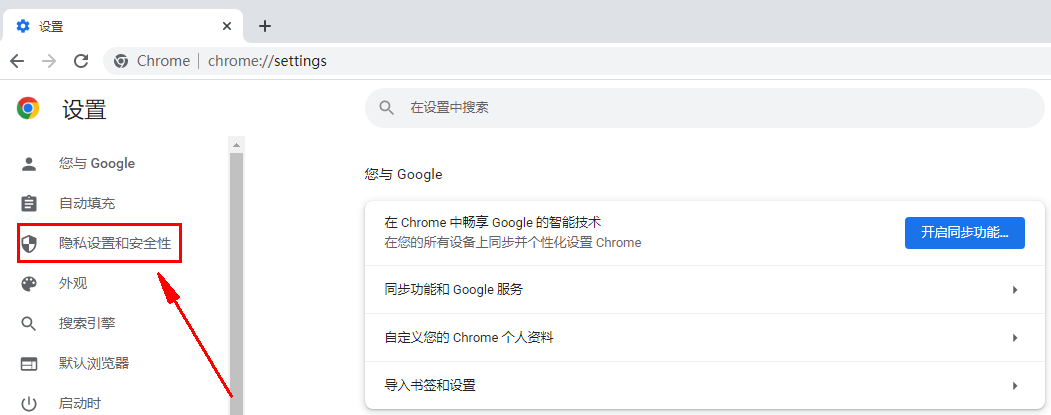1051x415 pixels.
Task: Click clipboard icon for 自动填充
Action: pyautogui.click(x=29, y=203)
